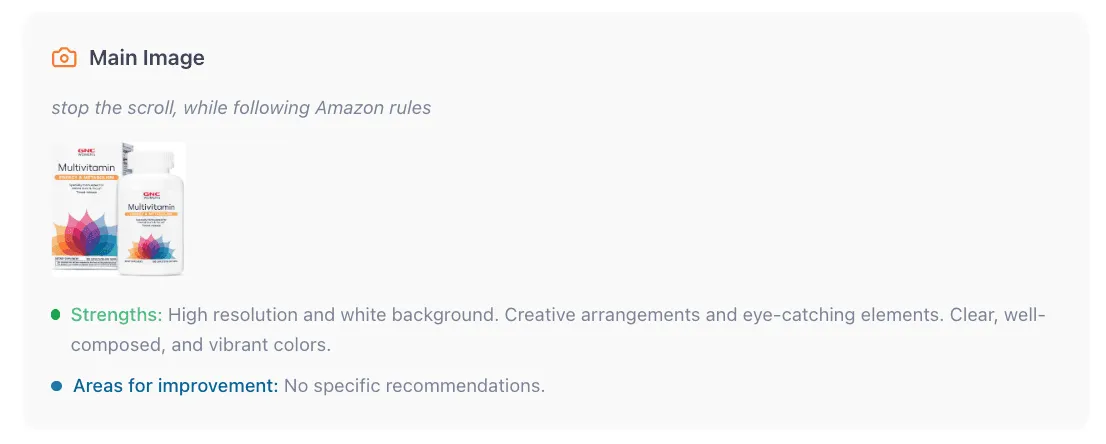Screen dimensions: 1106x444
Task: Select the Main Image heading
Action: click(146, 58)
